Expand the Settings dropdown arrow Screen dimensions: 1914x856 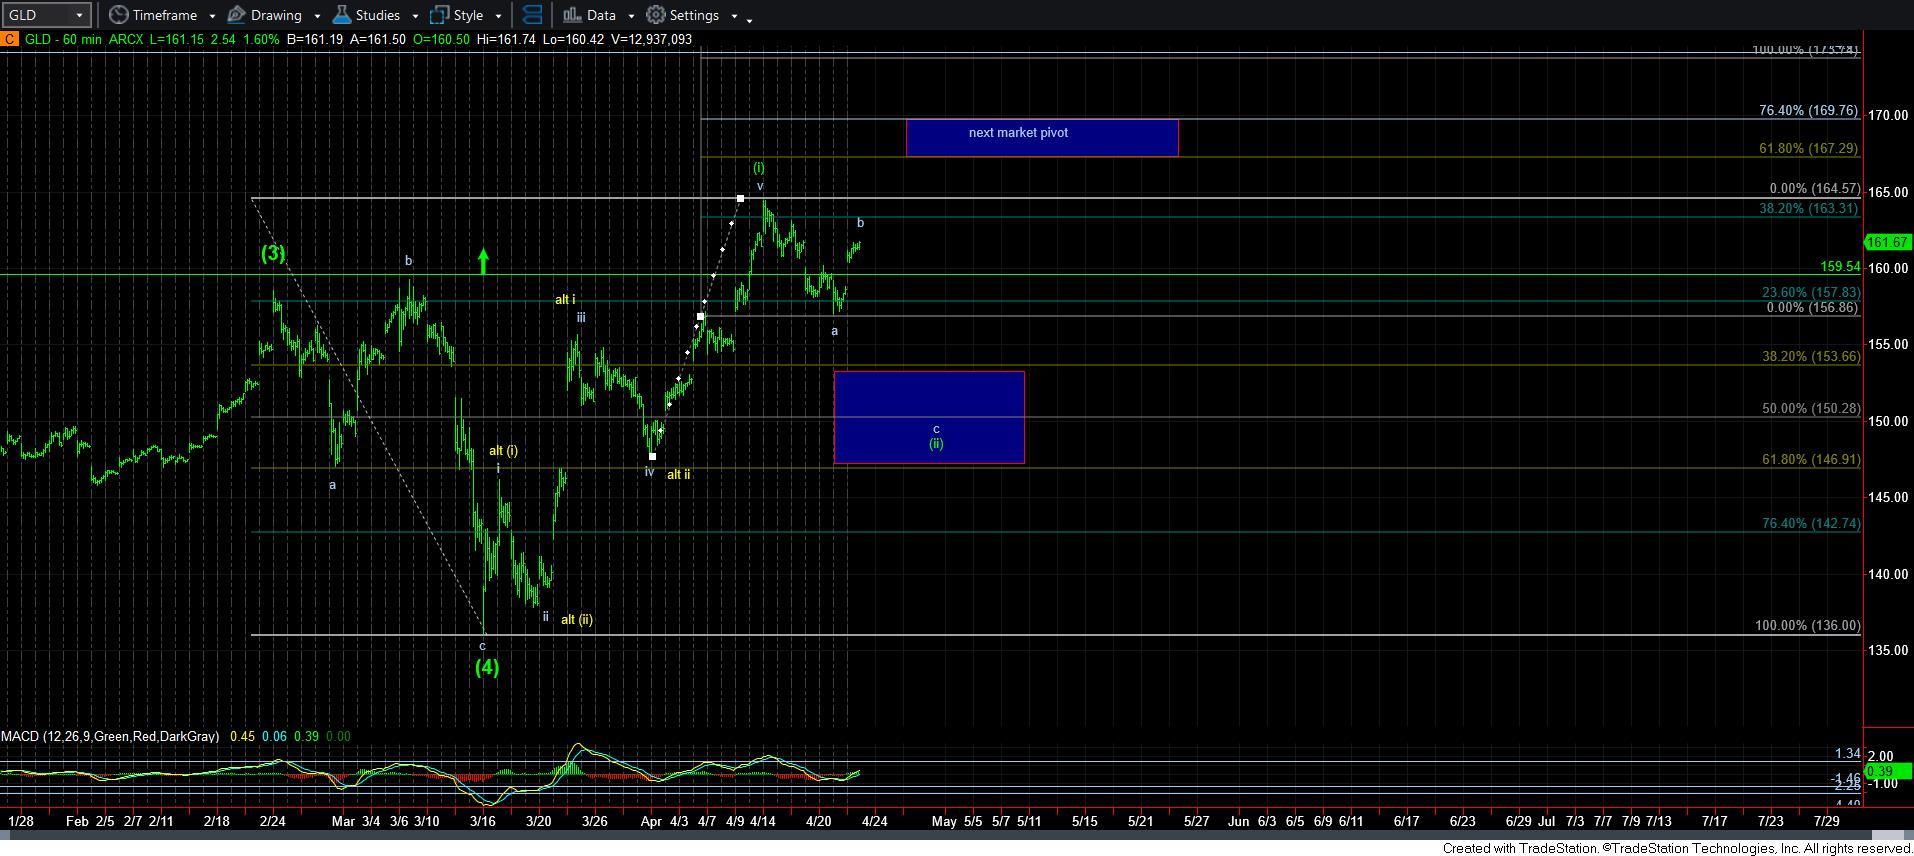click(x=734, y=16)
